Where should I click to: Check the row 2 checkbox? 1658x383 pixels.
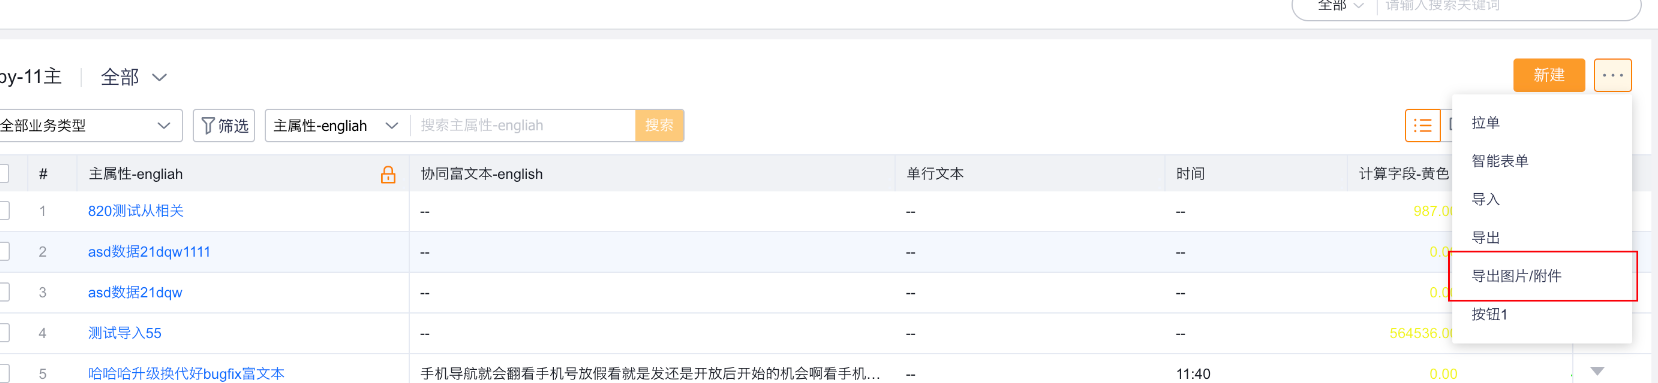[x=3, y=252]
